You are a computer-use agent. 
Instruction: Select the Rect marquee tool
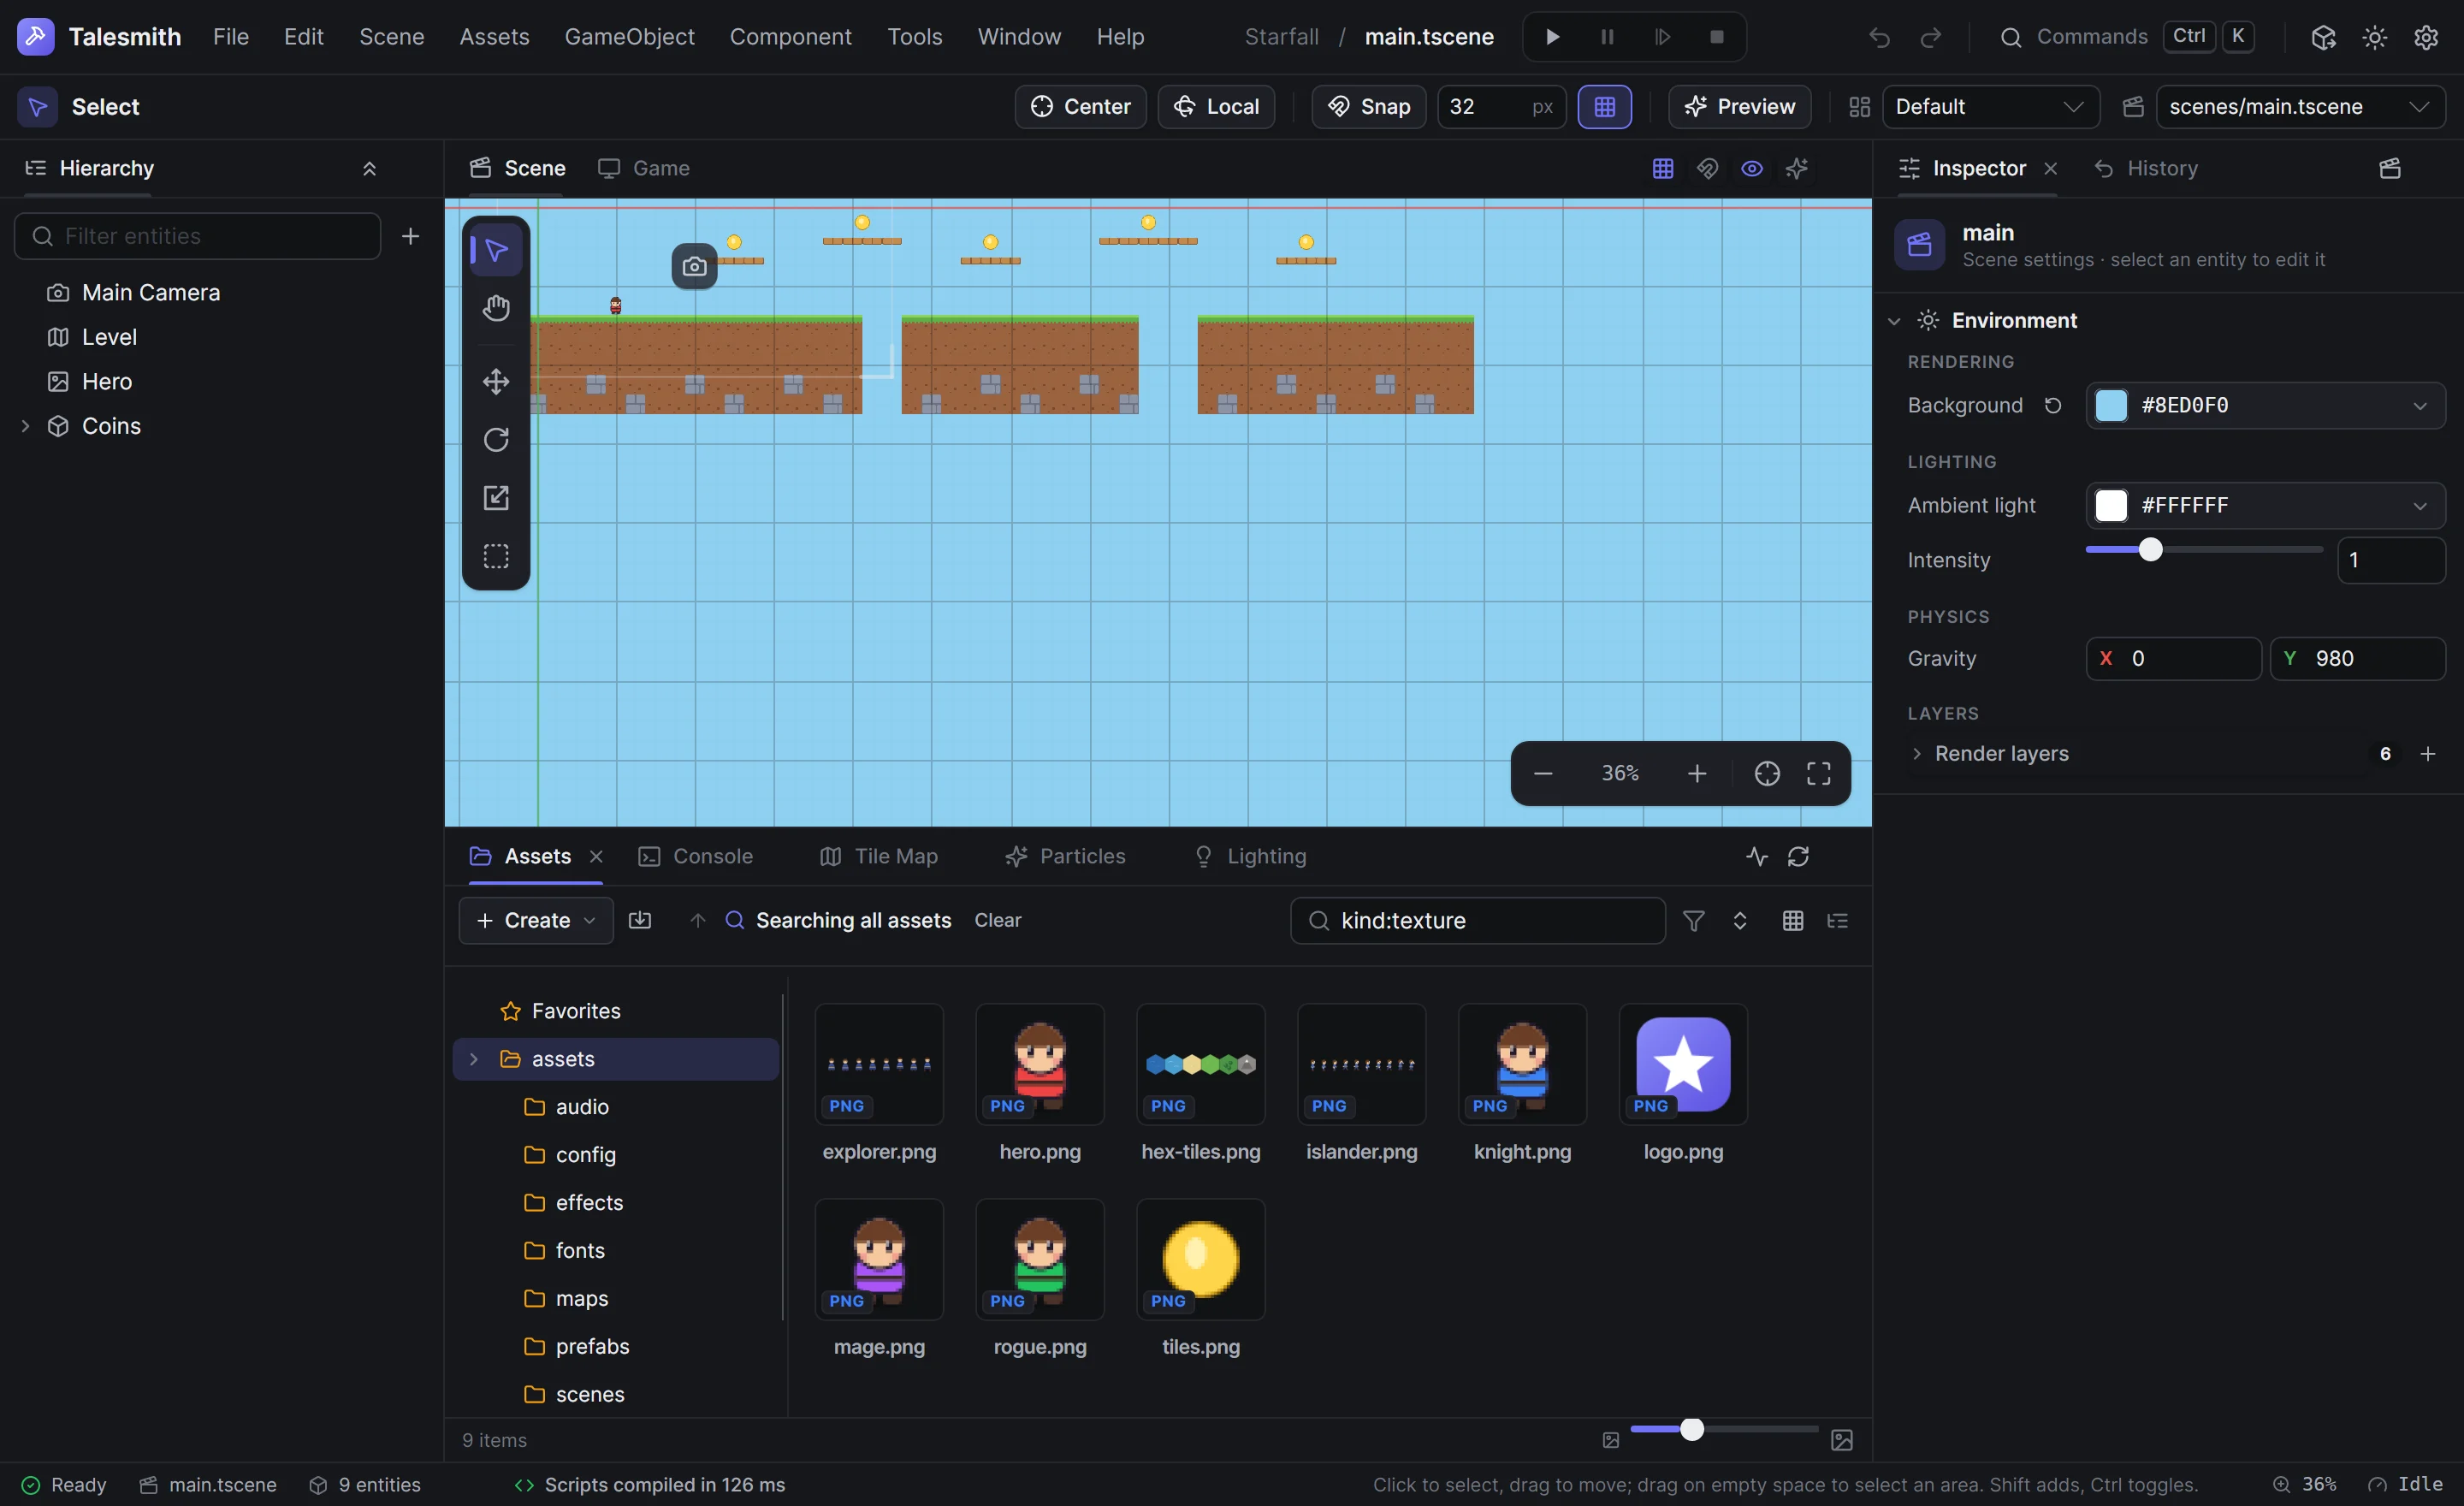coord(496,555)
